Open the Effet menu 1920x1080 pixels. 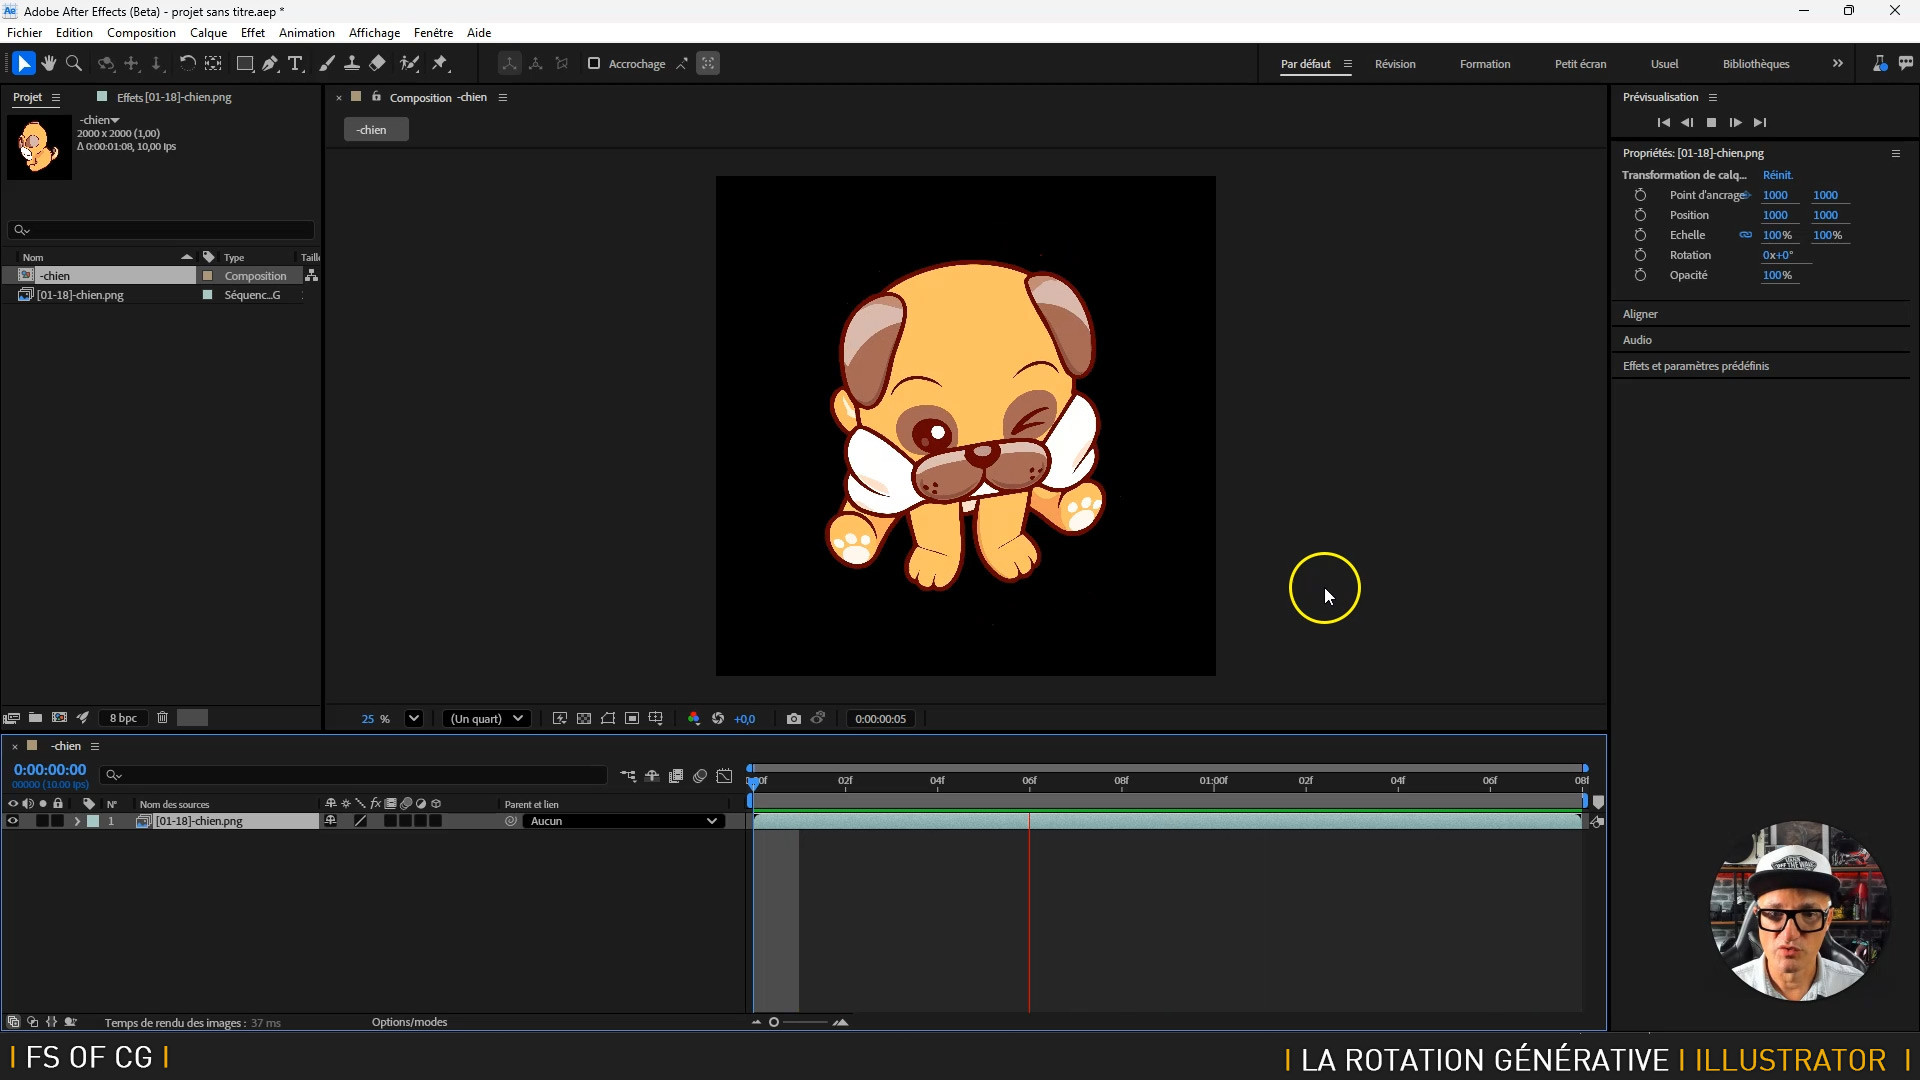(253, 32)
